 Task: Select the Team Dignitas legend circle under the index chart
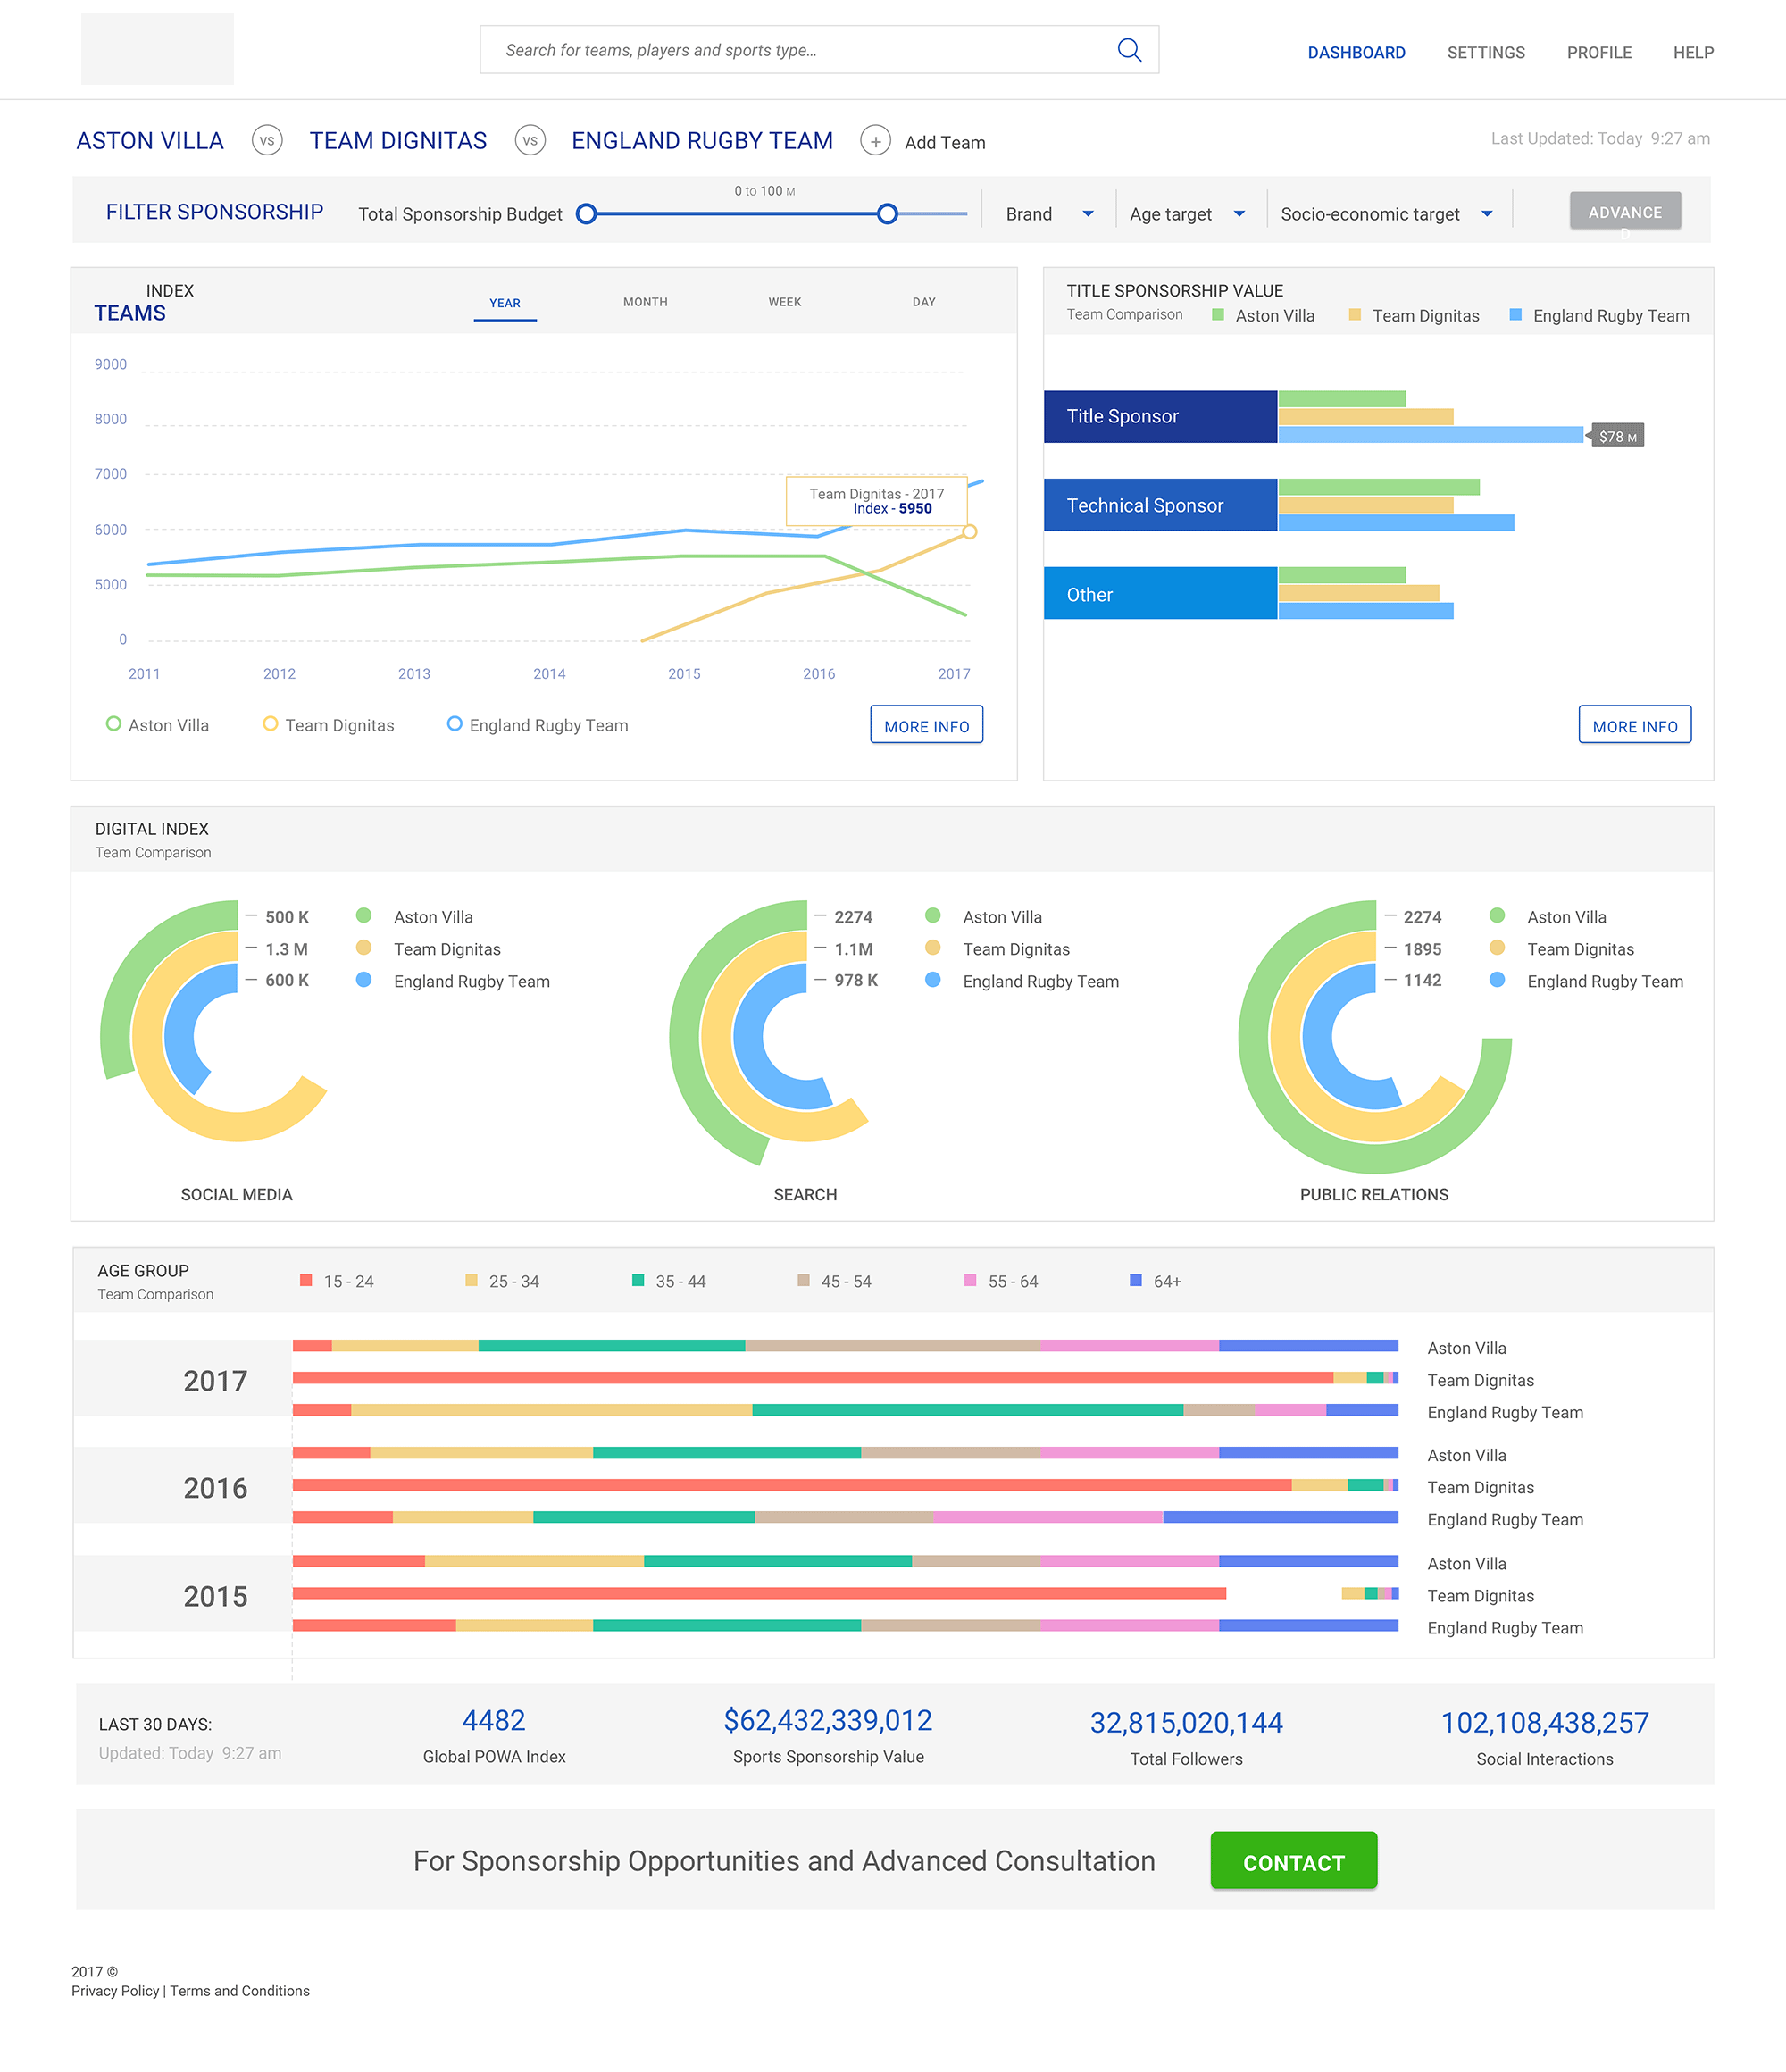[x=270, y=724]
